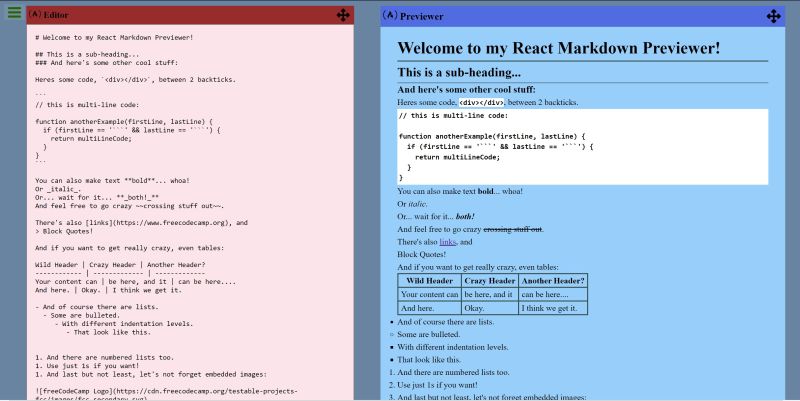800x401 pixels.
Task: Click the 'Wild Header | Crazy Header' editor line
Action: point(120,265)
